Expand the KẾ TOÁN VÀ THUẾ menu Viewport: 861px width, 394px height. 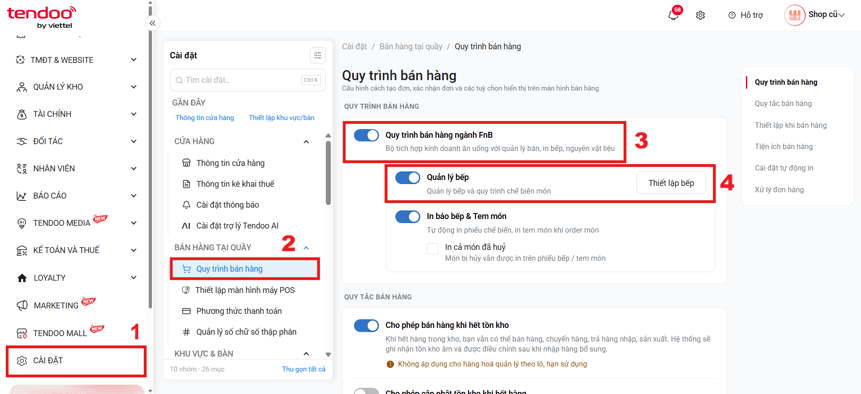pyautogui.click(x=133, y=250)
